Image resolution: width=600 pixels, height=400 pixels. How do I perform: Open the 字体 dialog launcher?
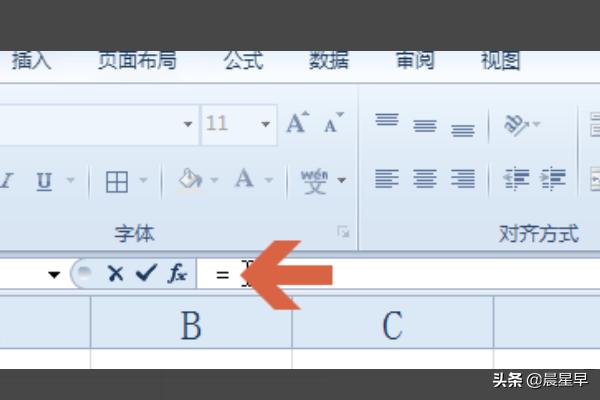coord(343,232)
